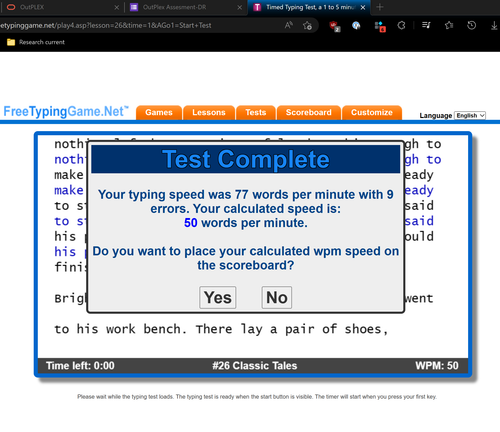Click the blue 50 calculated speed number
Screen dimensions: 500x432
[191, 223]
